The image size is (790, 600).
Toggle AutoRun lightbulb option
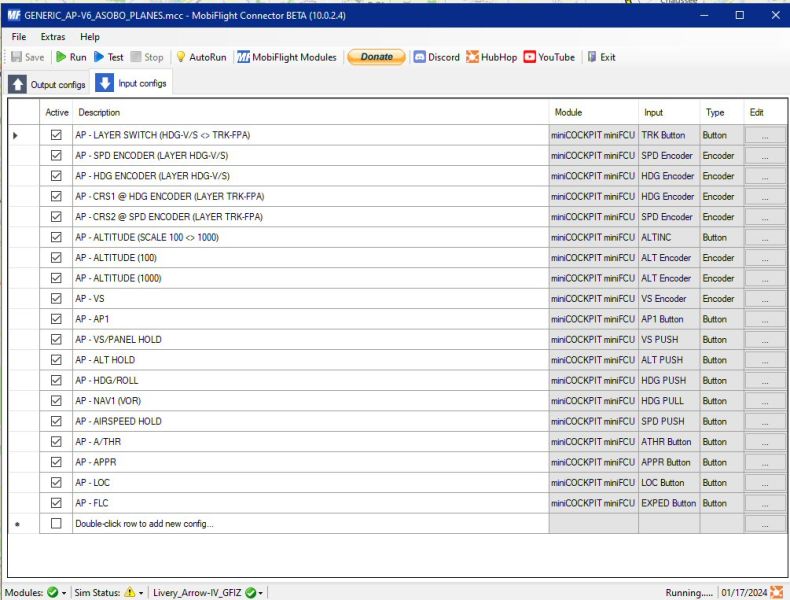pyautogui.click(x=201, y=57)
